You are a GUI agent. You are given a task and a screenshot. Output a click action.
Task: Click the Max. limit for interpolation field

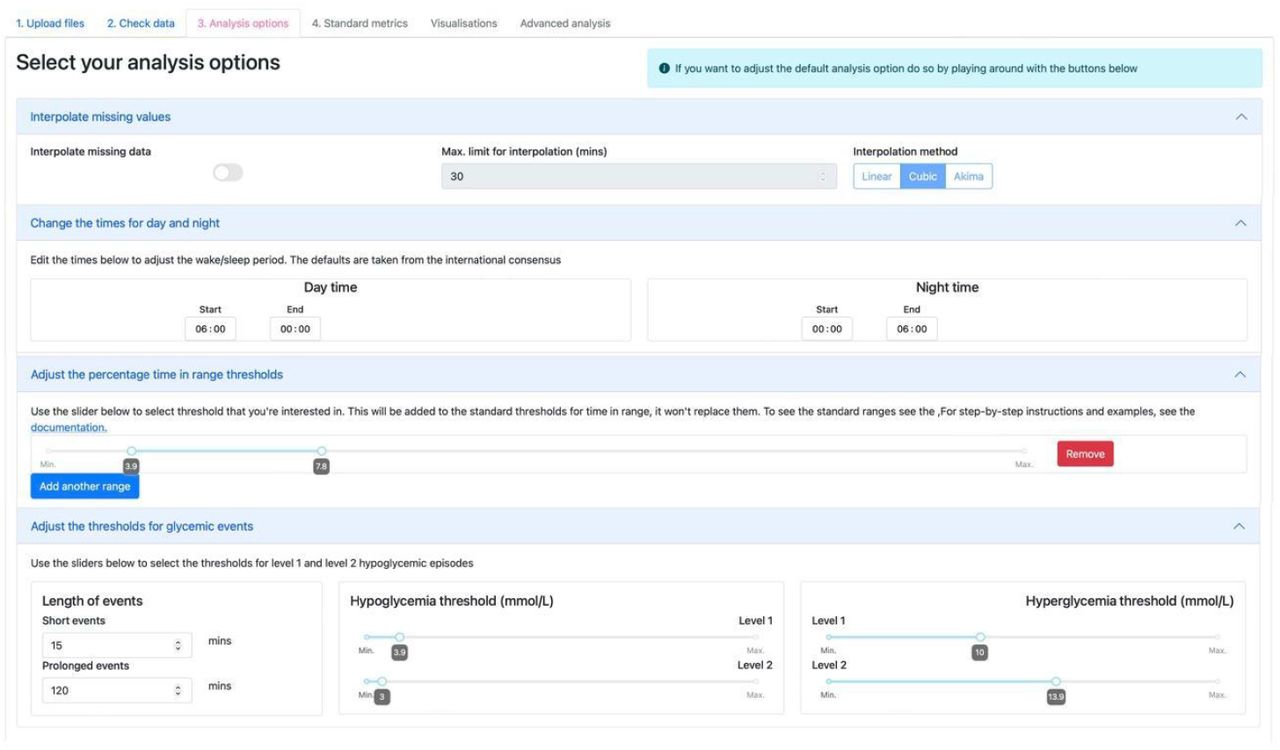640,177
